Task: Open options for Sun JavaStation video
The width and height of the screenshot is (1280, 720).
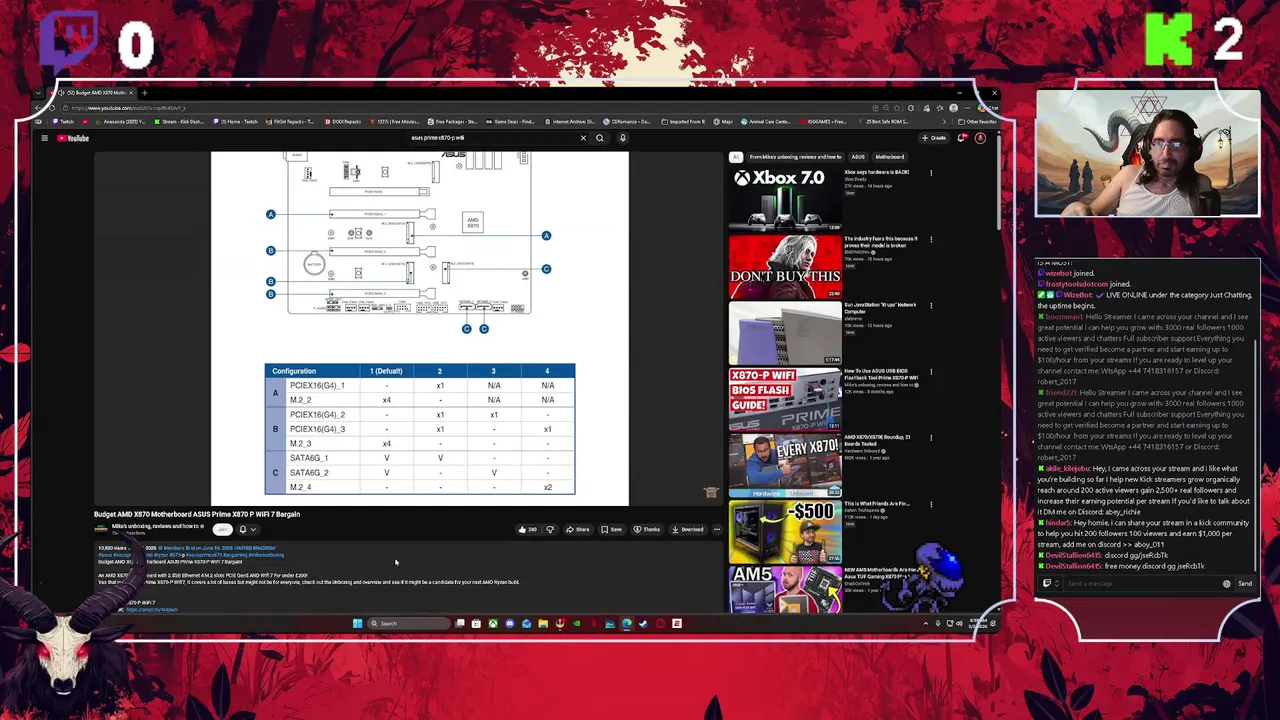Action: click(x=931, y=305)
